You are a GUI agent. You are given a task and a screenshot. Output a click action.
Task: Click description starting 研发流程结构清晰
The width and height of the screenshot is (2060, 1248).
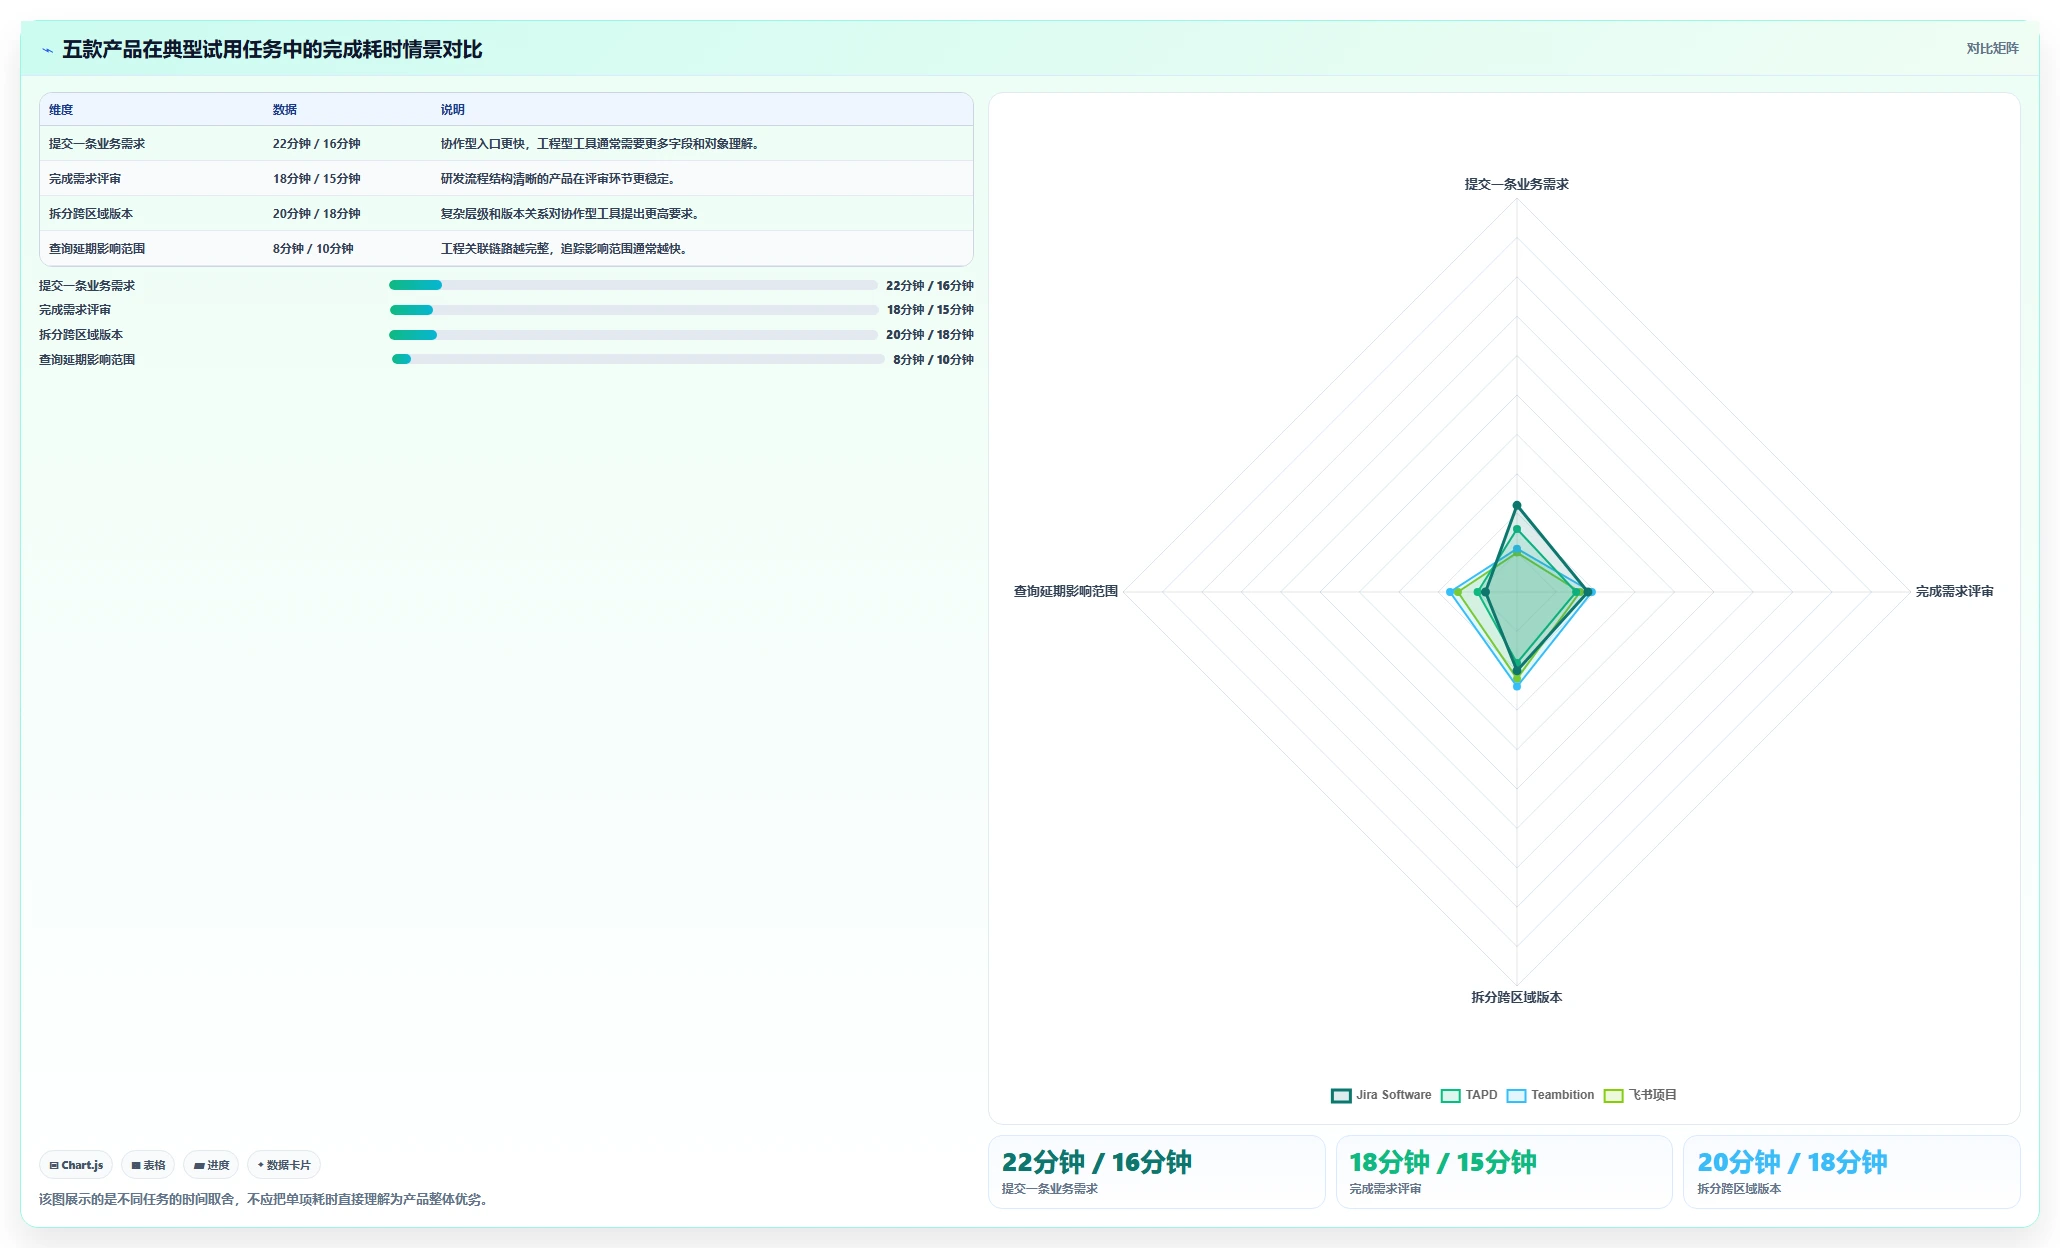coord(560,179)
